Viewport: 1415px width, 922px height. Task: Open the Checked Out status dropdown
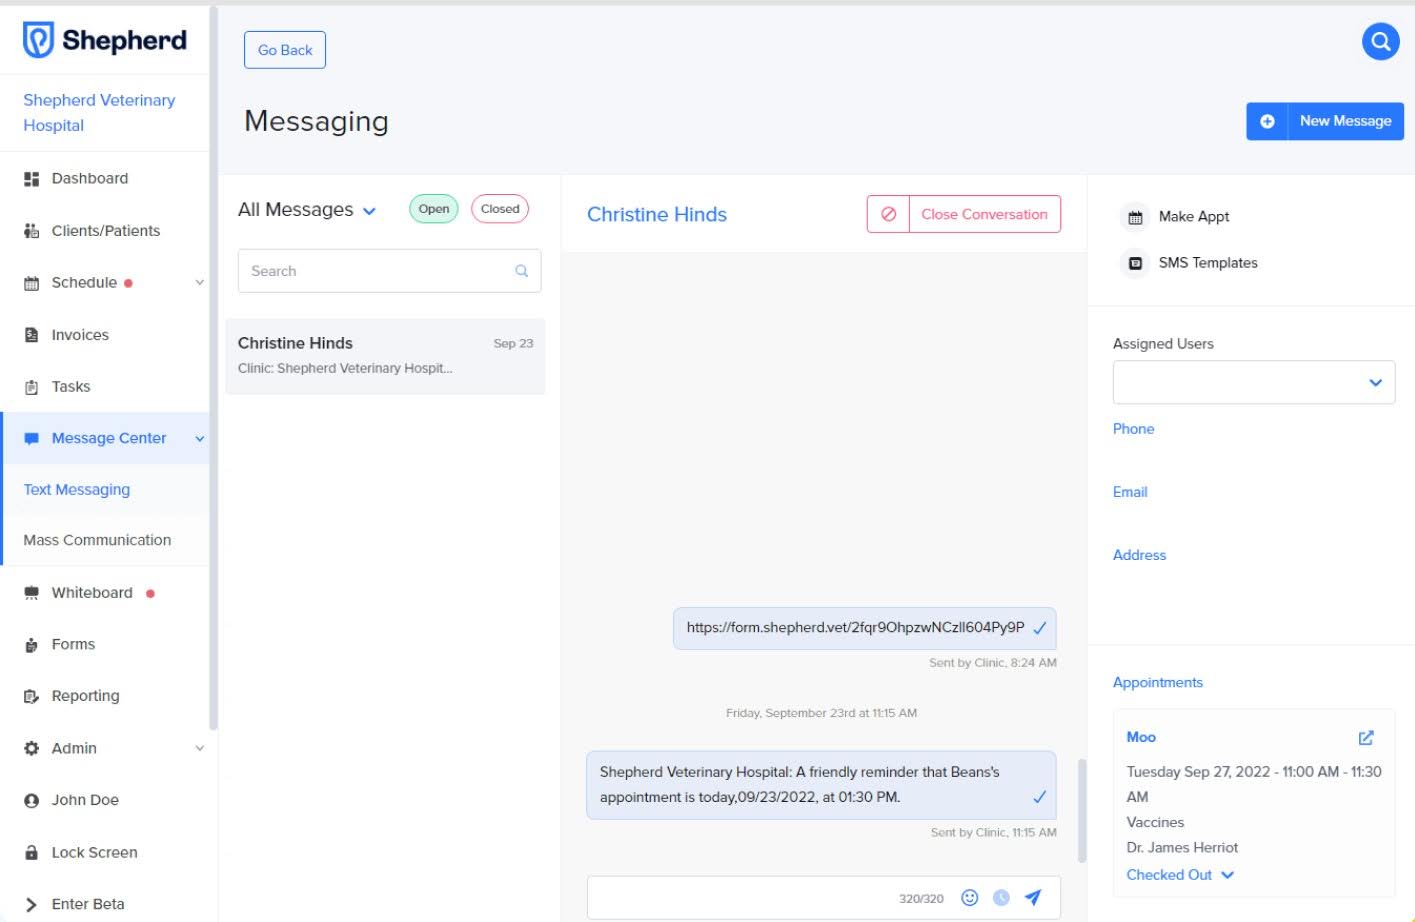click(1180, 875)
